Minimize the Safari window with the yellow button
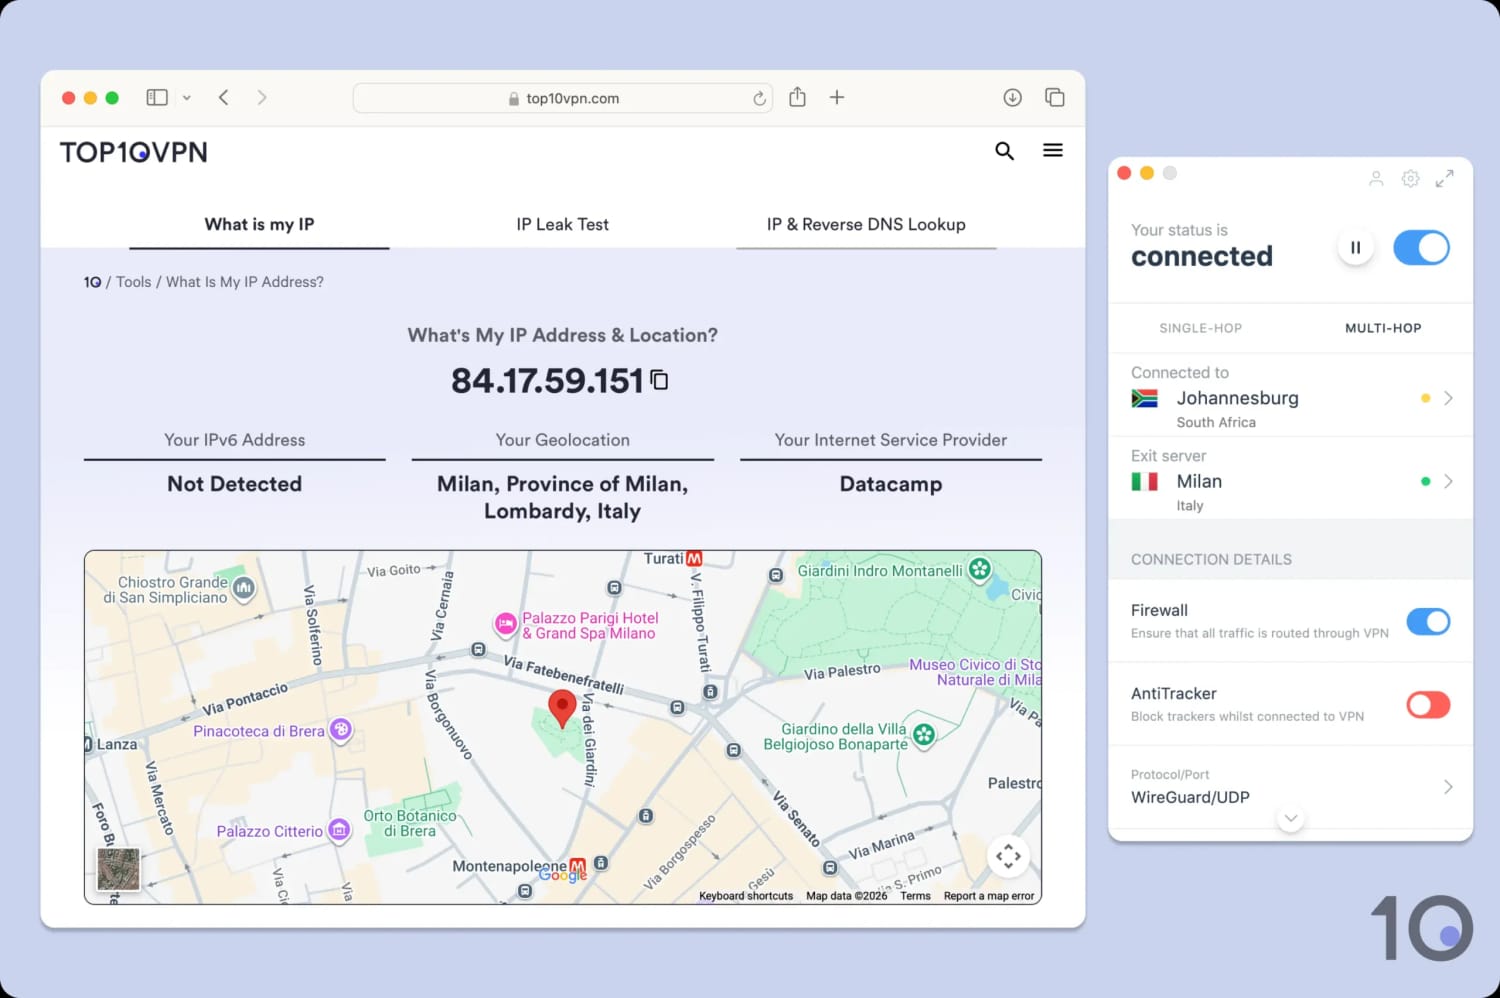Viewport: 1500px width, 998px height. pyautogui.click(x=90, y=98)
